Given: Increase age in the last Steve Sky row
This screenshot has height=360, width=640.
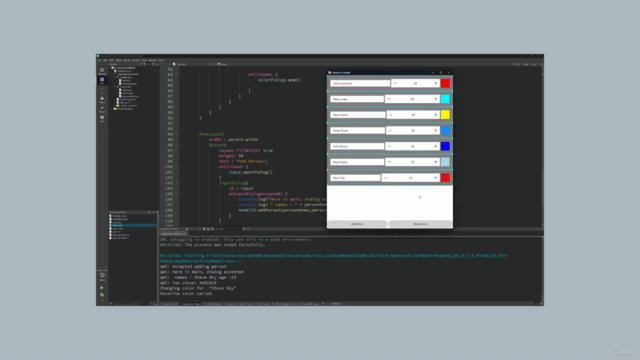Looking at the screenshot, I should pos(436,178).
